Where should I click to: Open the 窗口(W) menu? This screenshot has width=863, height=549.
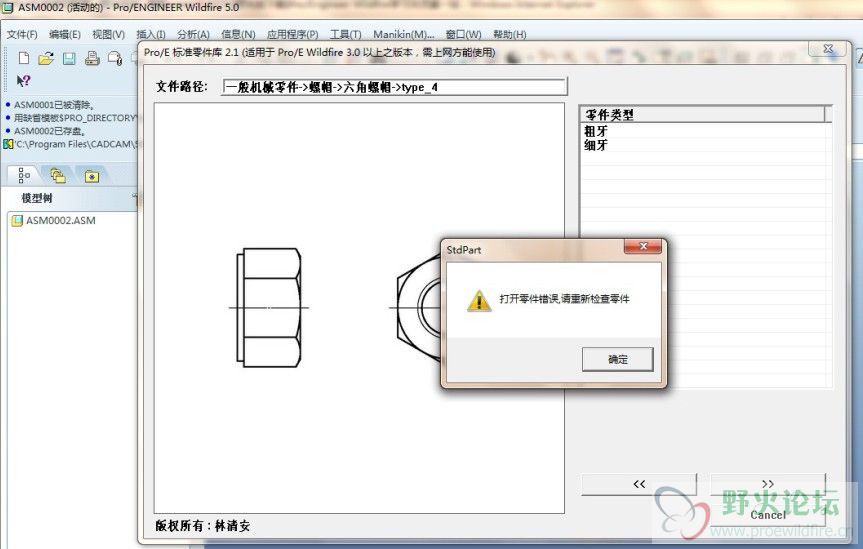pyautogui.click(x=463, y=35)
